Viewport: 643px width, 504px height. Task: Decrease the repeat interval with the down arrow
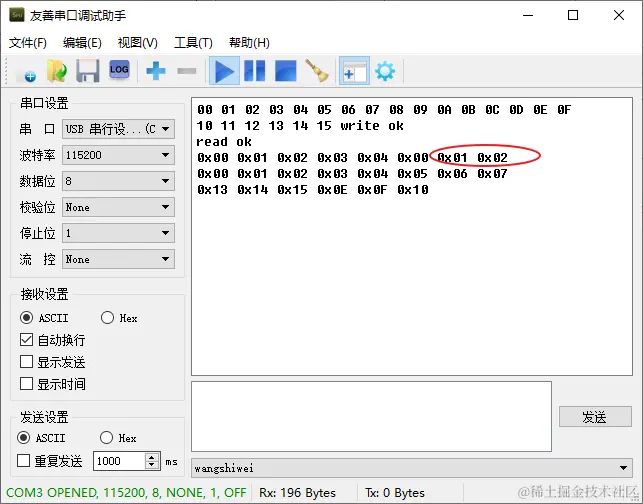tap(152, 465)
